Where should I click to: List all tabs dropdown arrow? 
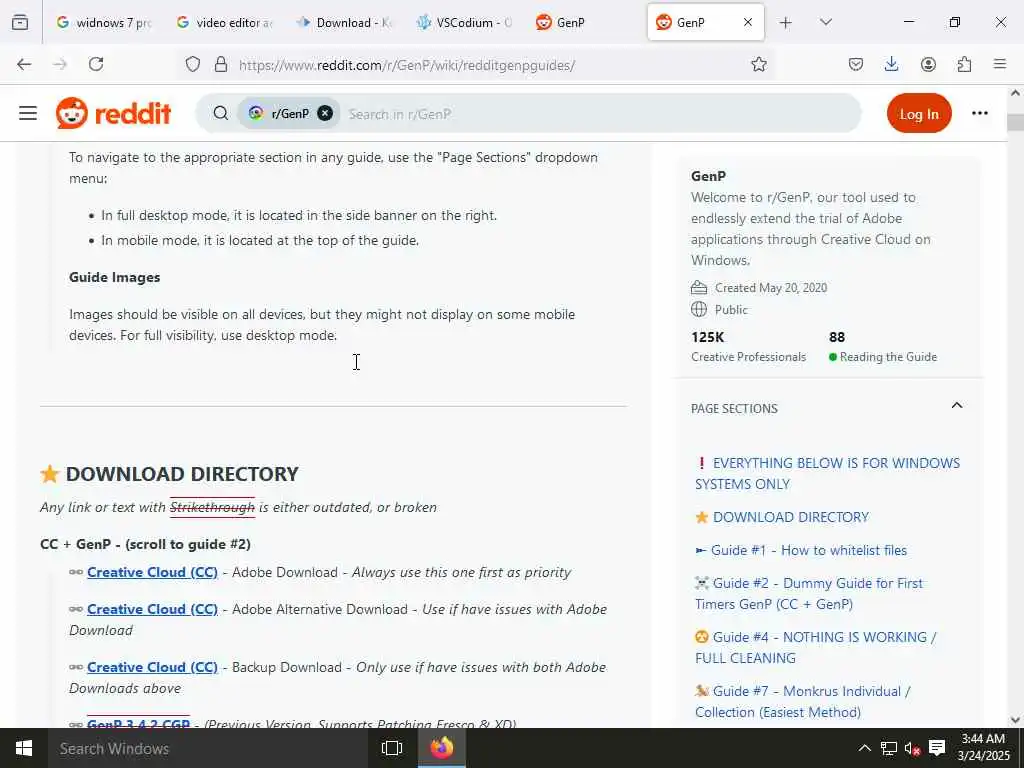pyautogui.click(x=825, y=22)
